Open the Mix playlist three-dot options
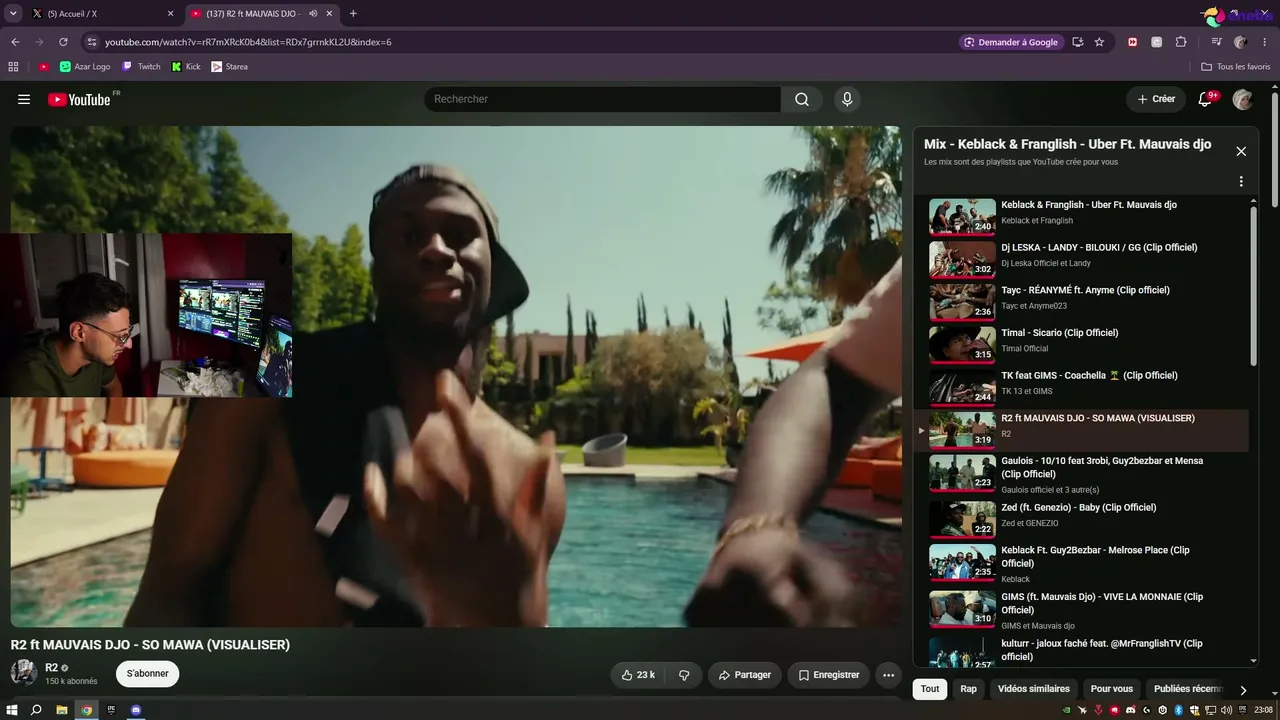This screenshot has width=1280, height=720. [x=1241, y=182]
